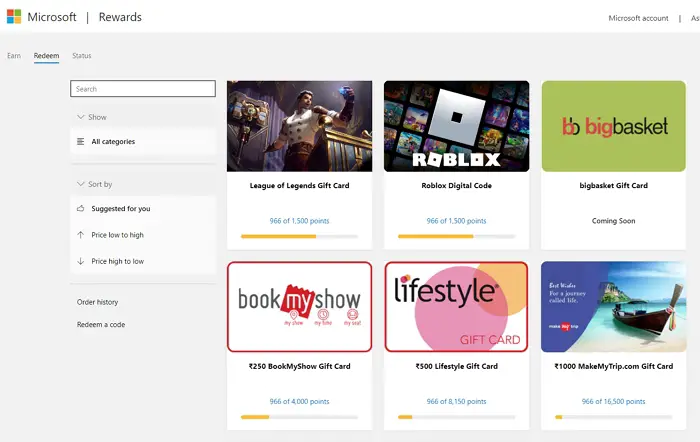Open the Lifestyle gift card image
This screenshot has height=442, width=700.
tap(457, 307)
